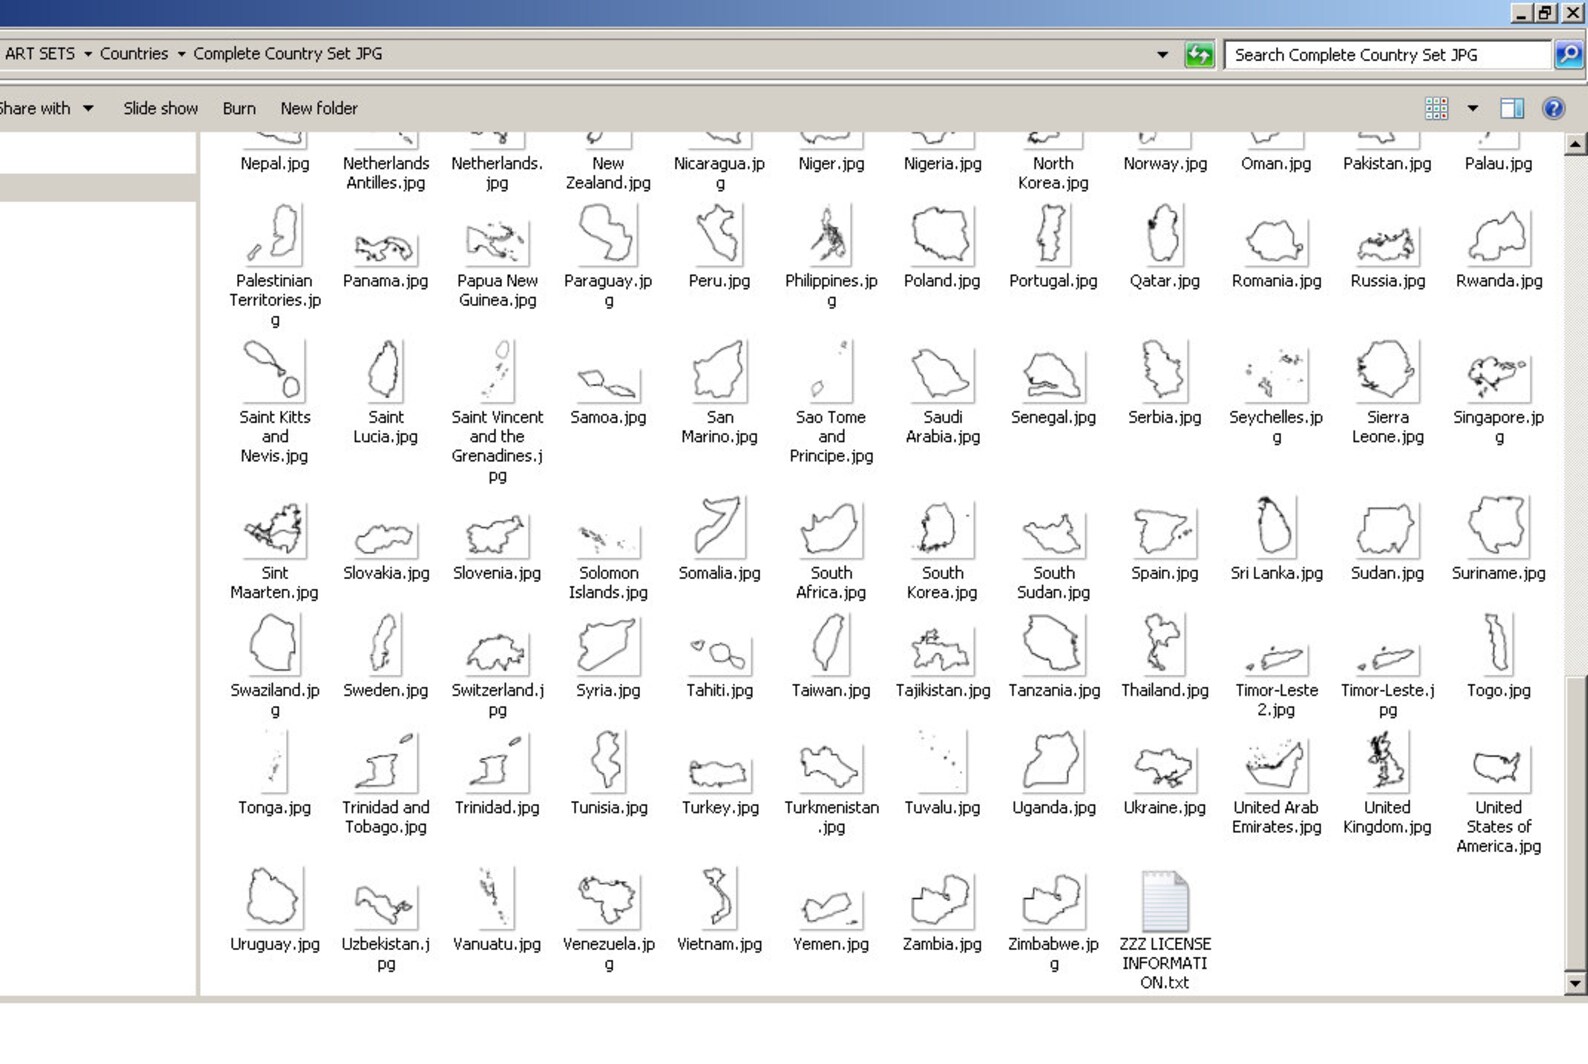1588x1064 pixels.
Task: Select the Zimbabwe.jpg thumbnail
Action: click(x=1052, y=900)
